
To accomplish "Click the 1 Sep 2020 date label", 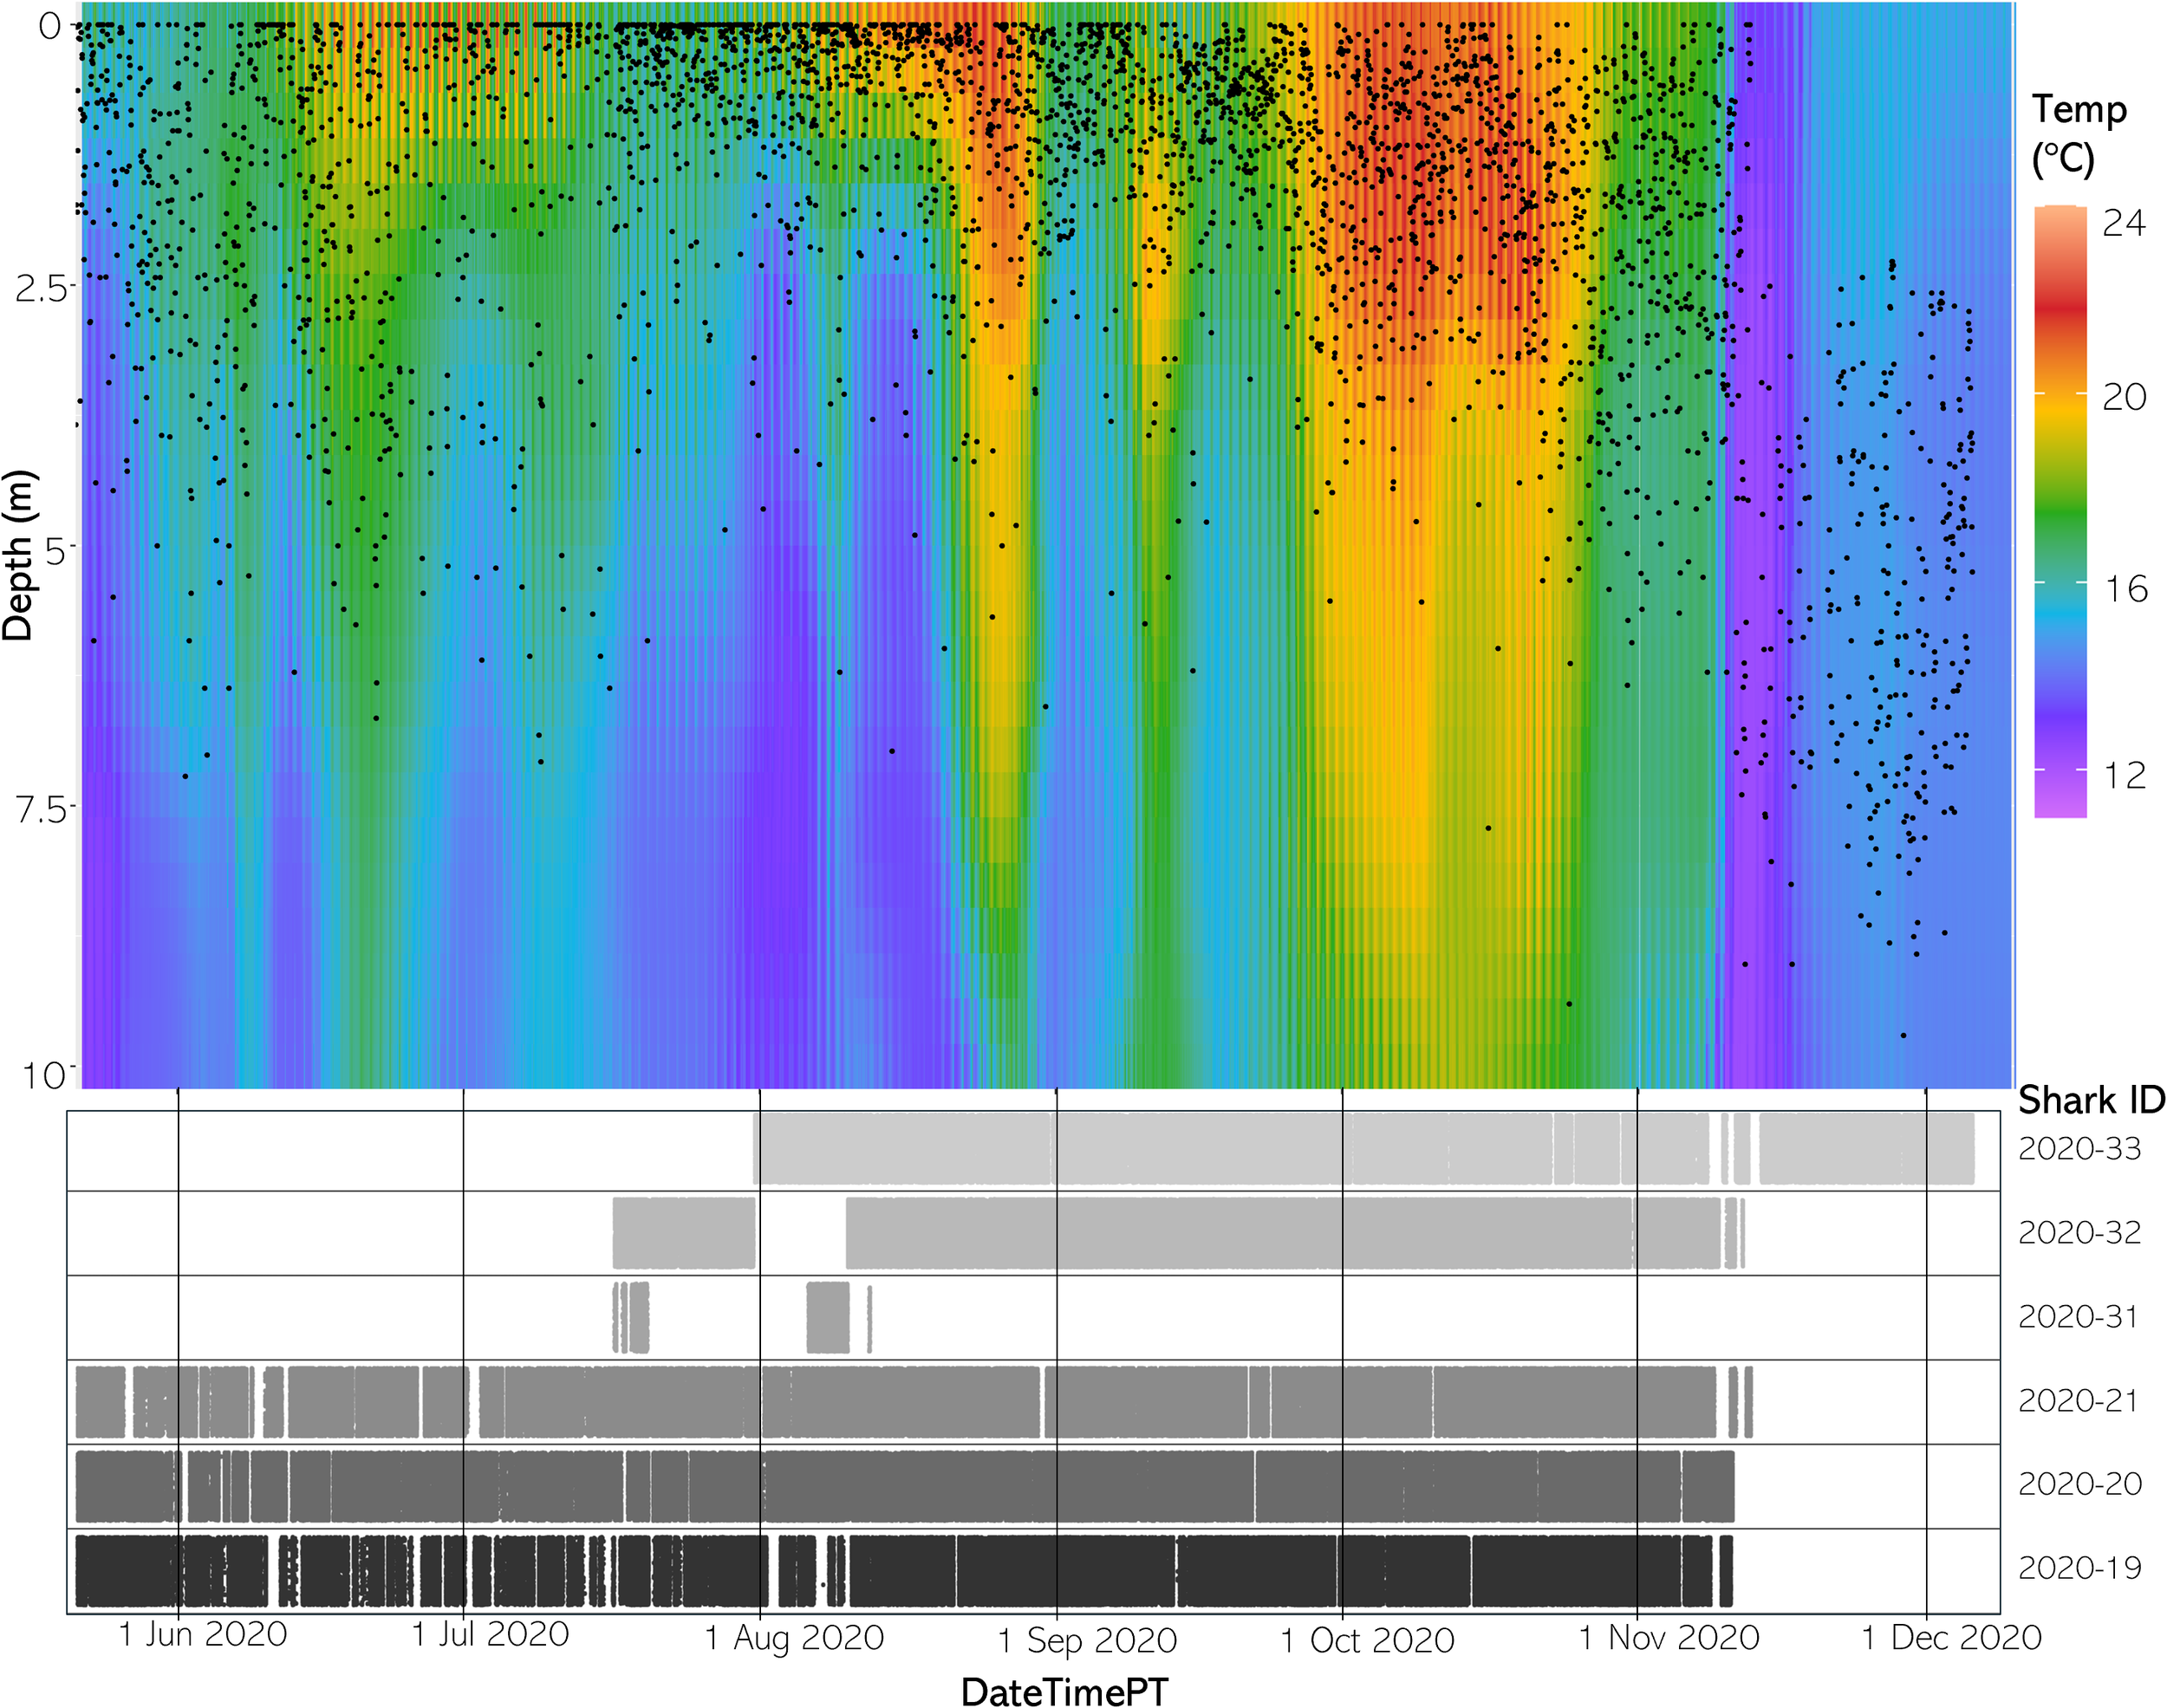I will click(x=1087, y=1640).
